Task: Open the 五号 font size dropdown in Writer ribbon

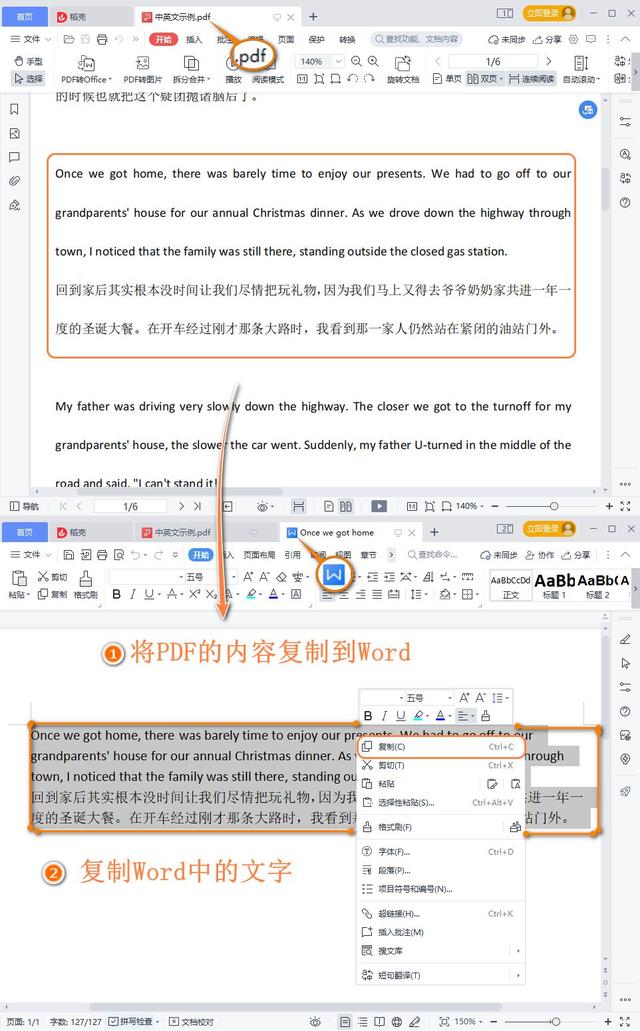Action: point(234,577)
